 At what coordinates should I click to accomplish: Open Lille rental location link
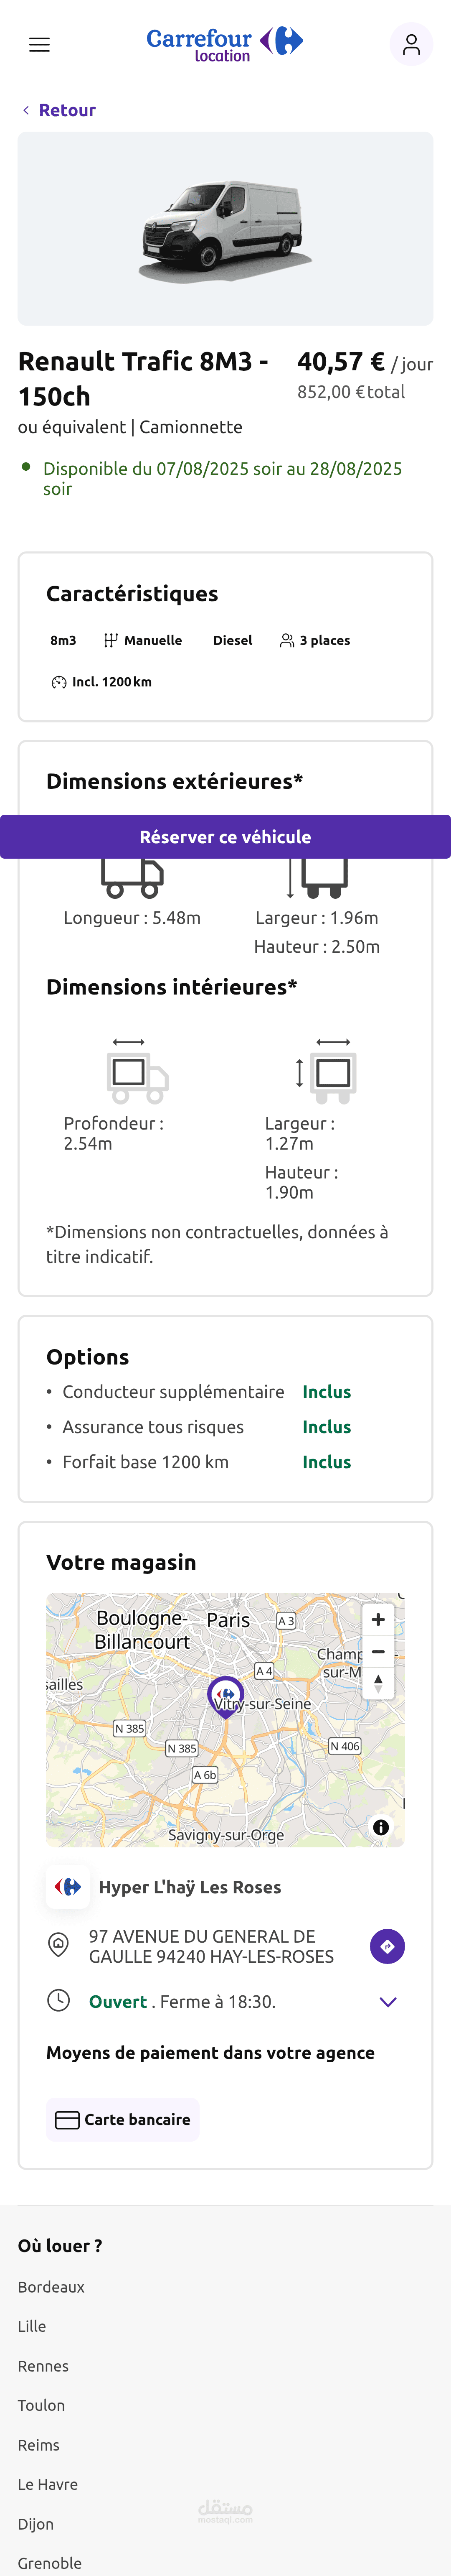tap(32, 2326)
